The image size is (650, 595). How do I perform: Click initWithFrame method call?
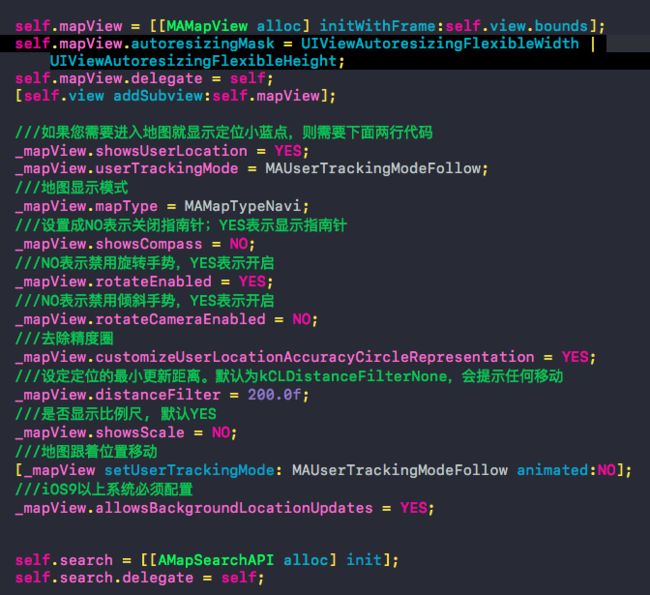(x=377, y=26)
